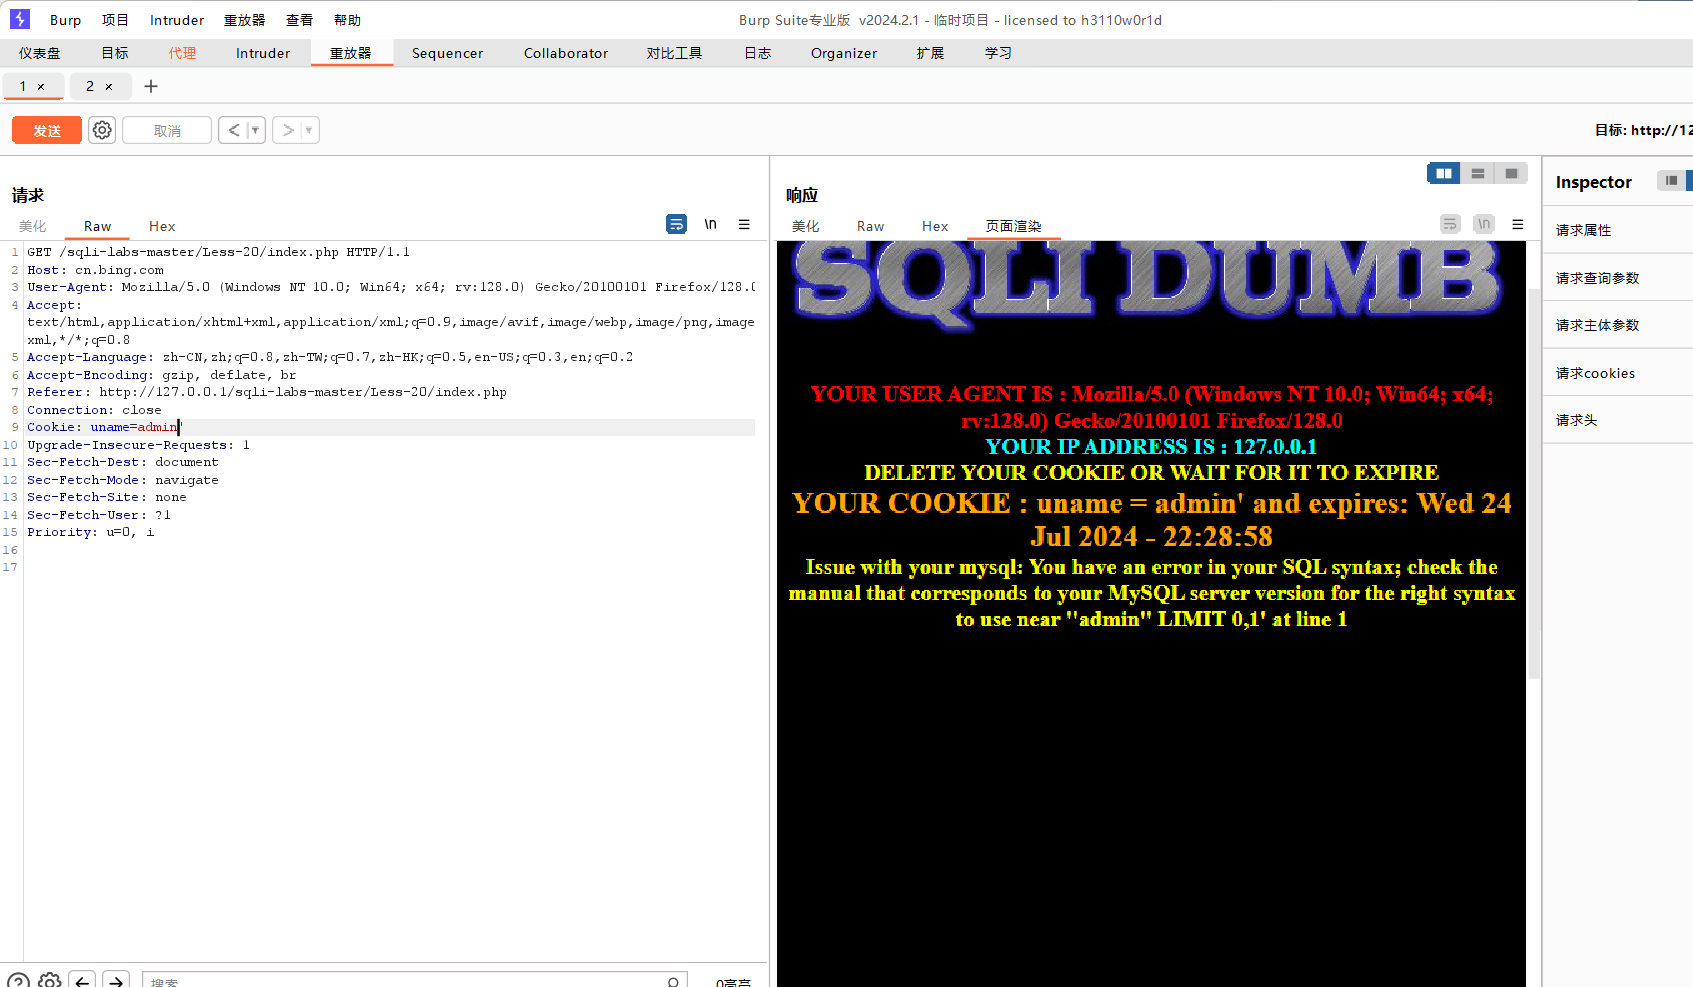
Task: Go to next request in history
Action: click(288, 130)
